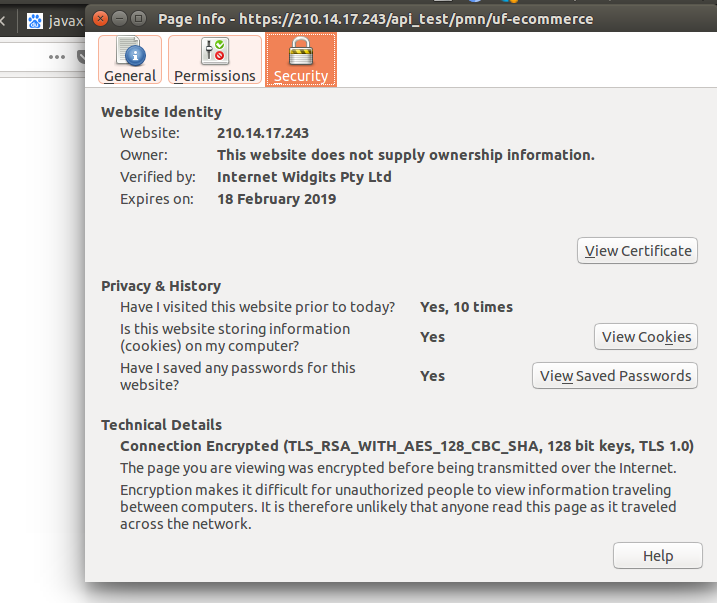Select the text 'Internet Widgits Pty Ltd'
The image size is (717, 603).
pos(304,177)
